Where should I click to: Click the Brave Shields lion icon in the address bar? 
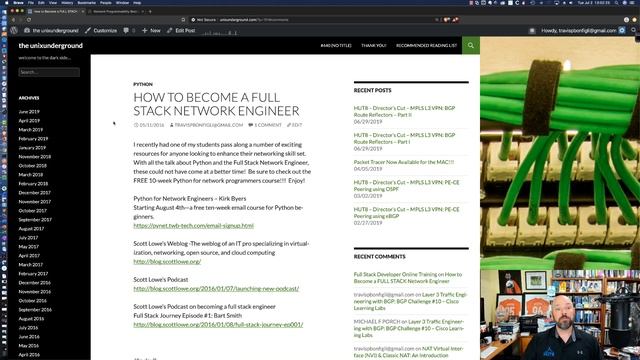[x=447, y=20]
